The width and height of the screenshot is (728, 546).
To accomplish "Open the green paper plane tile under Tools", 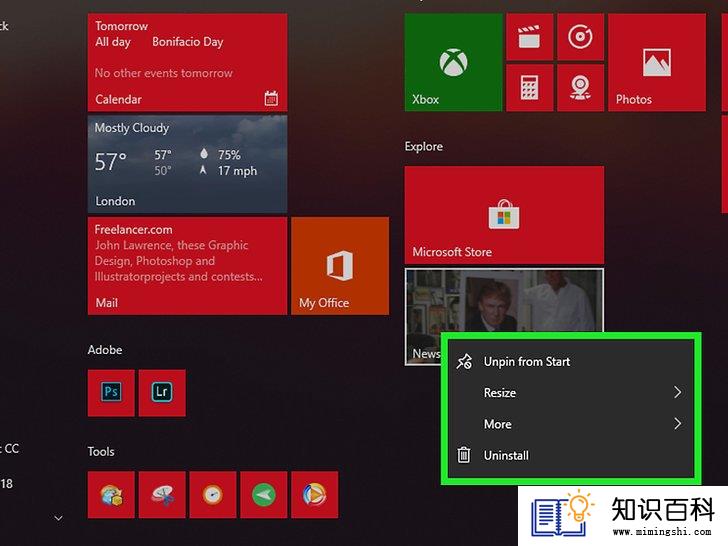I will pos(264,494).
